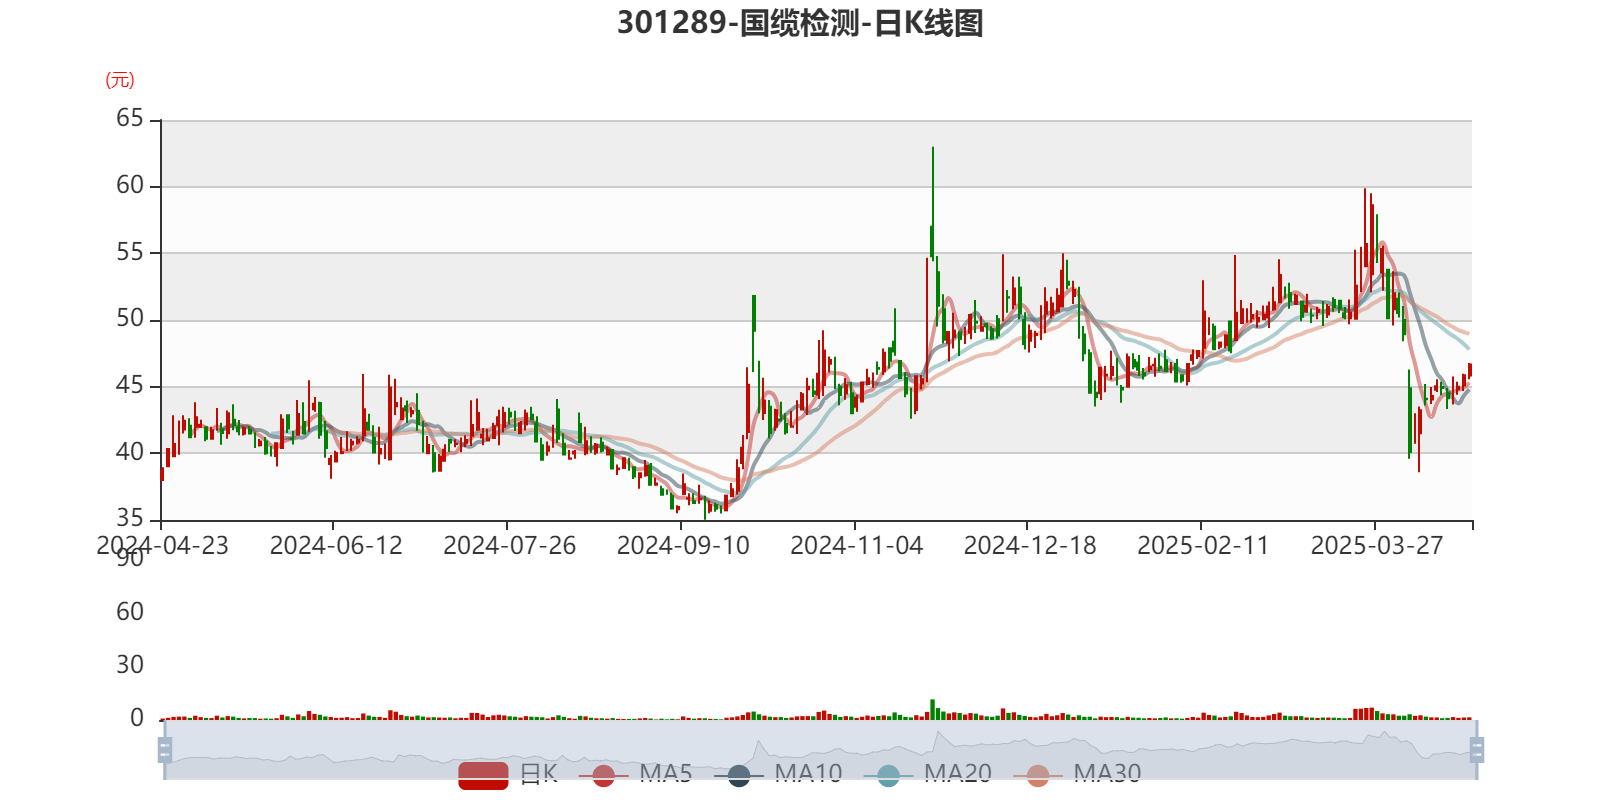The image size is (1600, 800).
Task: Click the 2024-04-23 date label
Action: click(162, 546)
